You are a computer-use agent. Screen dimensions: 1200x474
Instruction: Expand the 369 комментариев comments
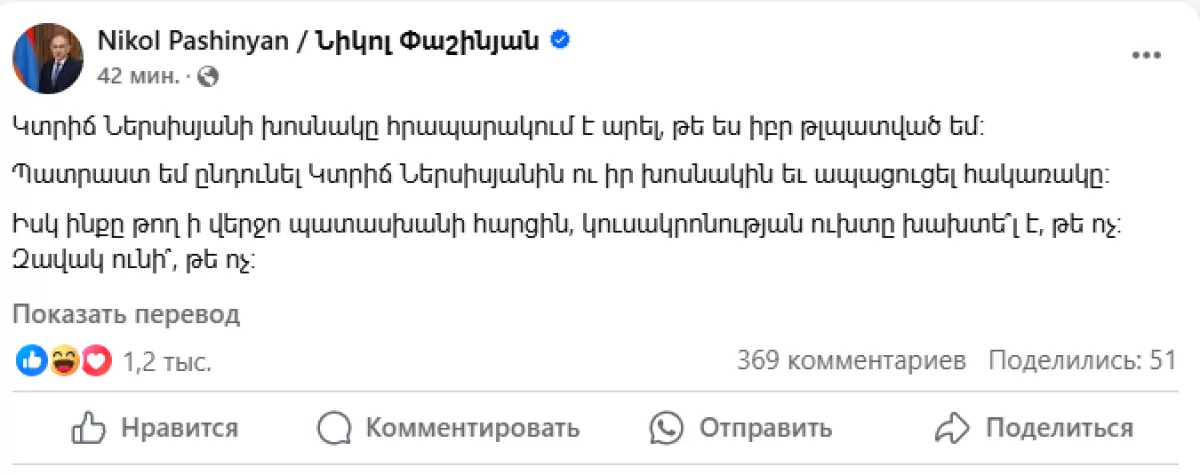852,360
